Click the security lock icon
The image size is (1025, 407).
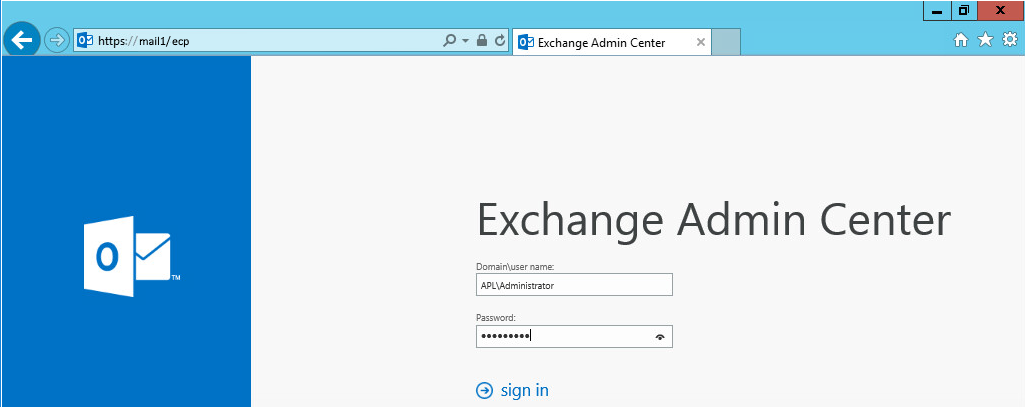[482, 41]
